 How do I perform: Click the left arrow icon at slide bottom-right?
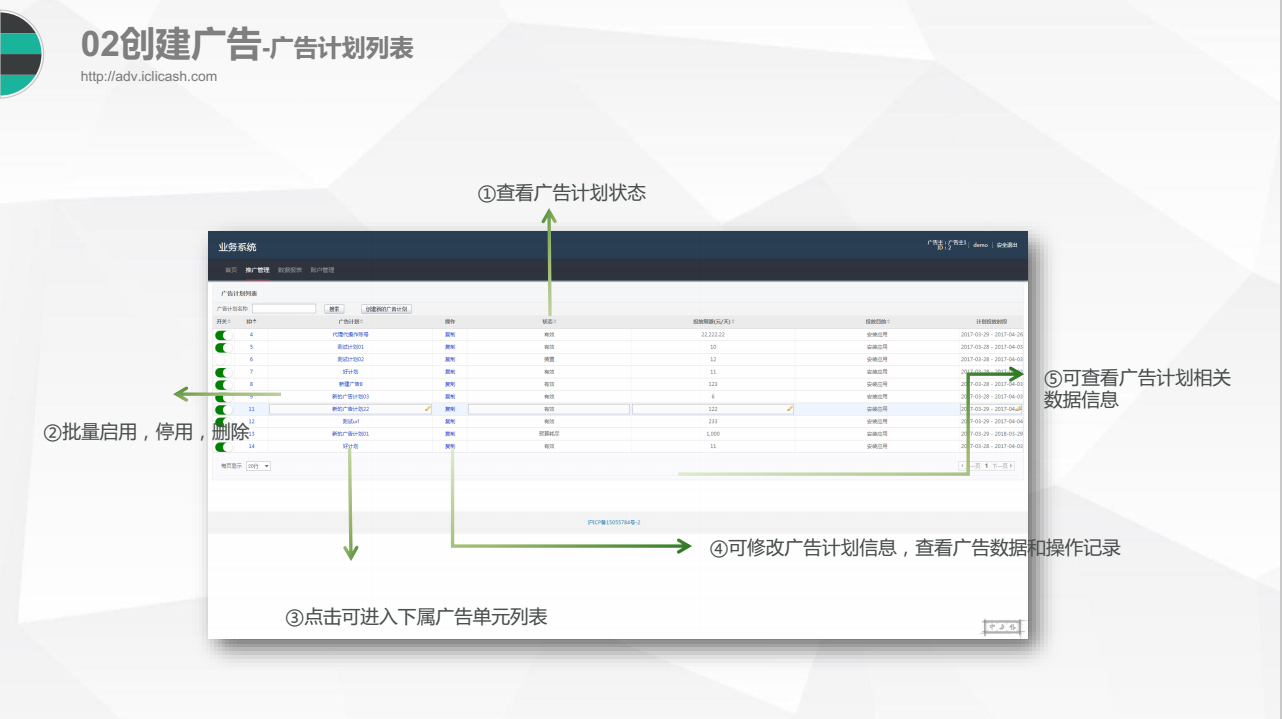[x=992, y=627]
